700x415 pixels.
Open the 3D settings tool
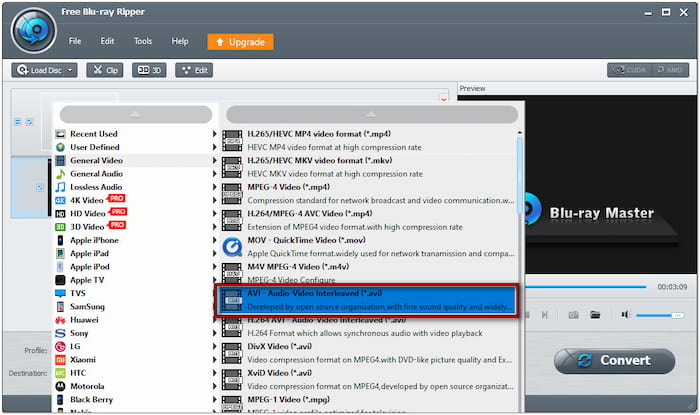150,70
